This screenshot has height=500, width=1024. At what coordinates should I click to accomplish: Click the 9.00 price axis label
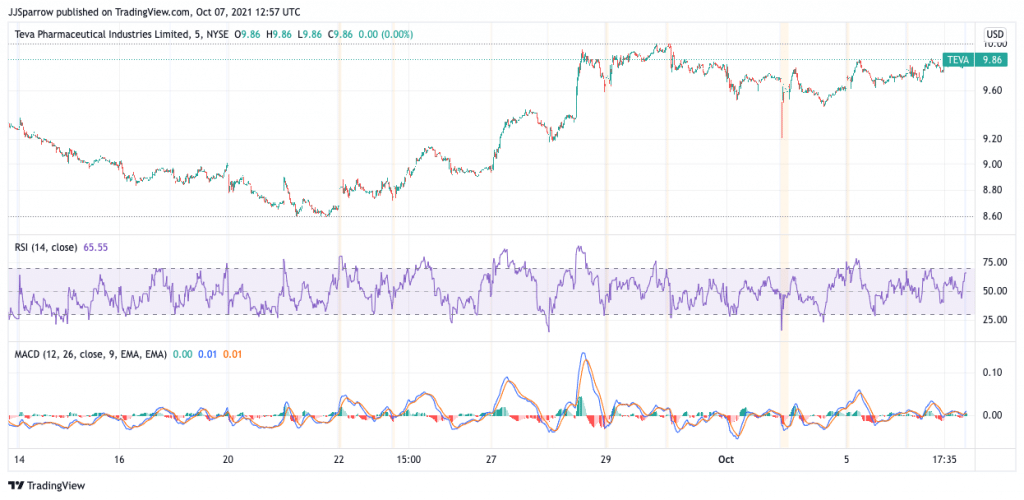point(995,164)
